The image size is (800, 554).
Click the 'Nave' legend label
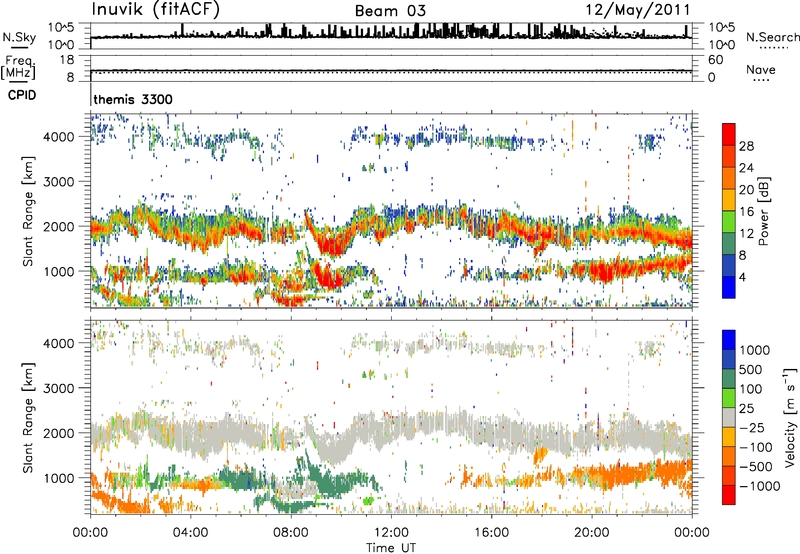(x=760, y=69)
